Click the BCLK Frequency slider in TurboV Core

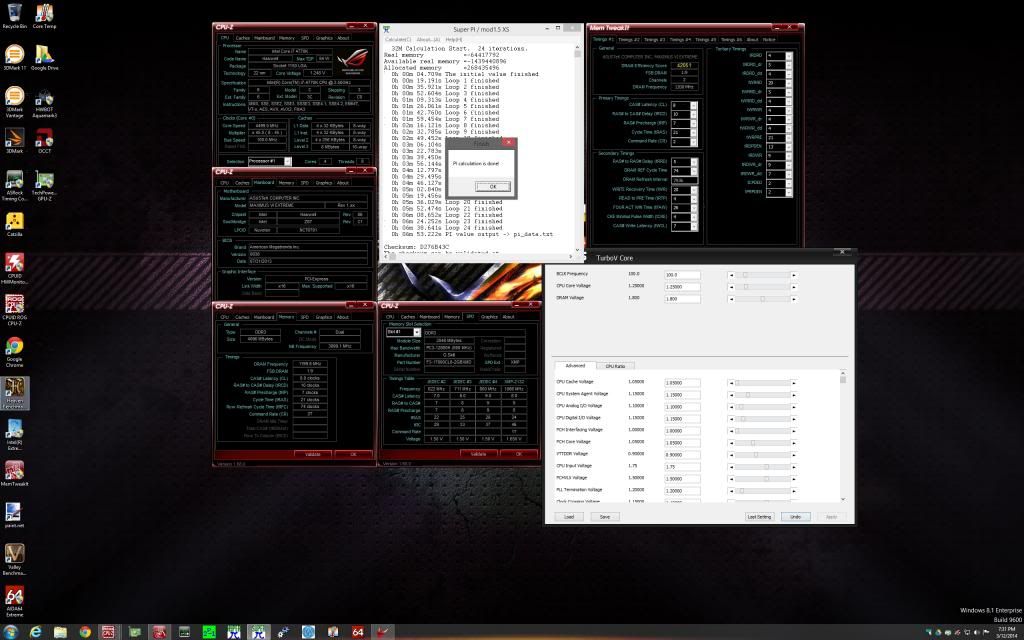762,275
